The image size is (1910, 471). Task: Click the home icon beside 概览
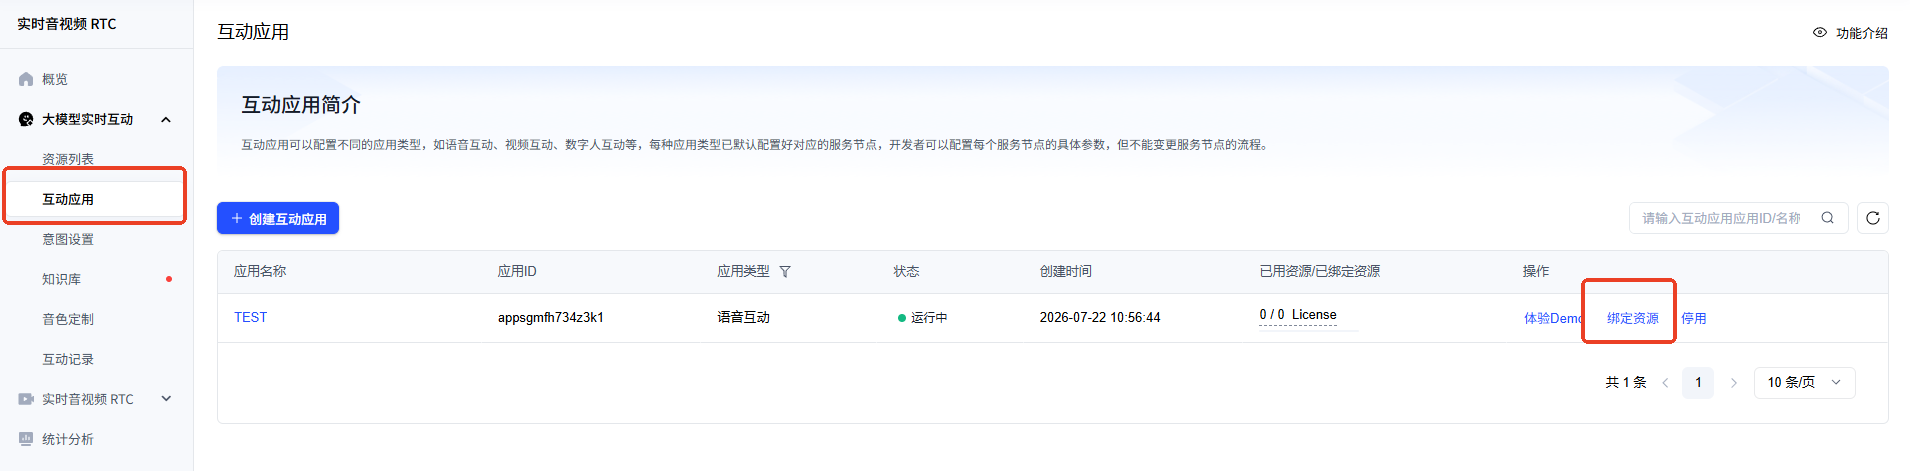pyautogui.click(x=26, y=79)
